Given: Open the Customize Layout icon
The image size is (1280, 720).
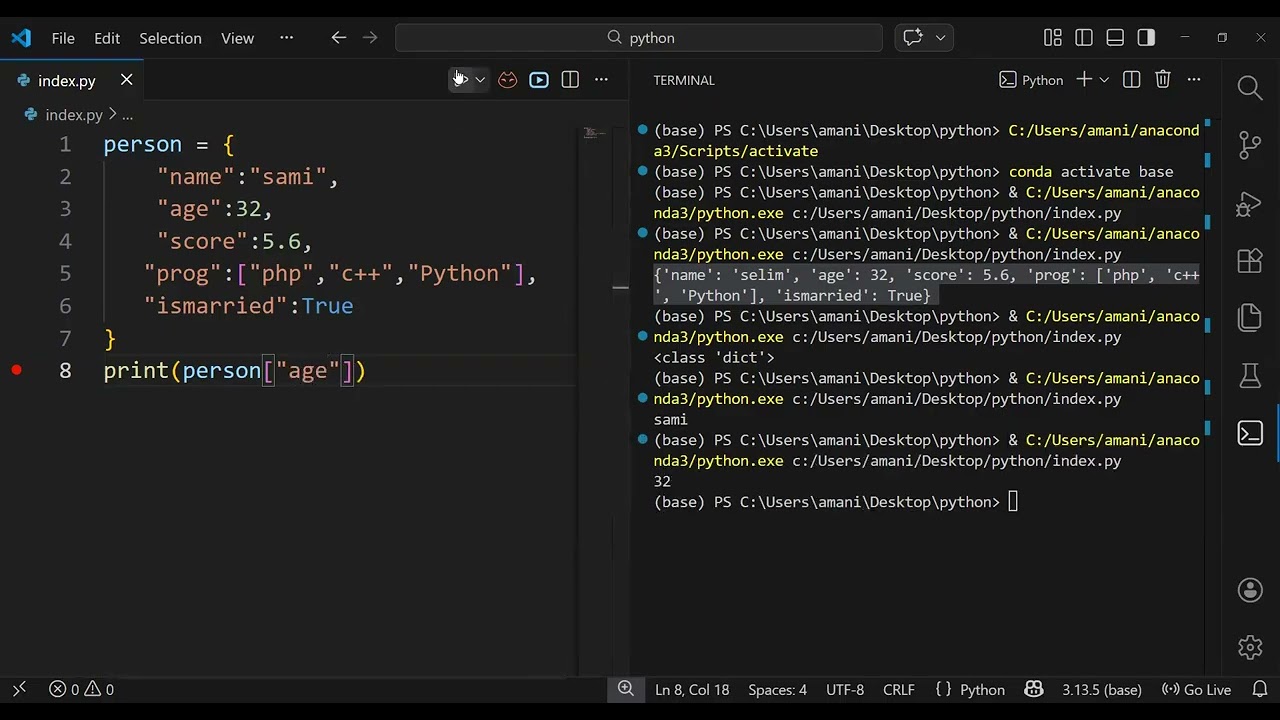Looking at the screenshot, I should [1053, 38].
